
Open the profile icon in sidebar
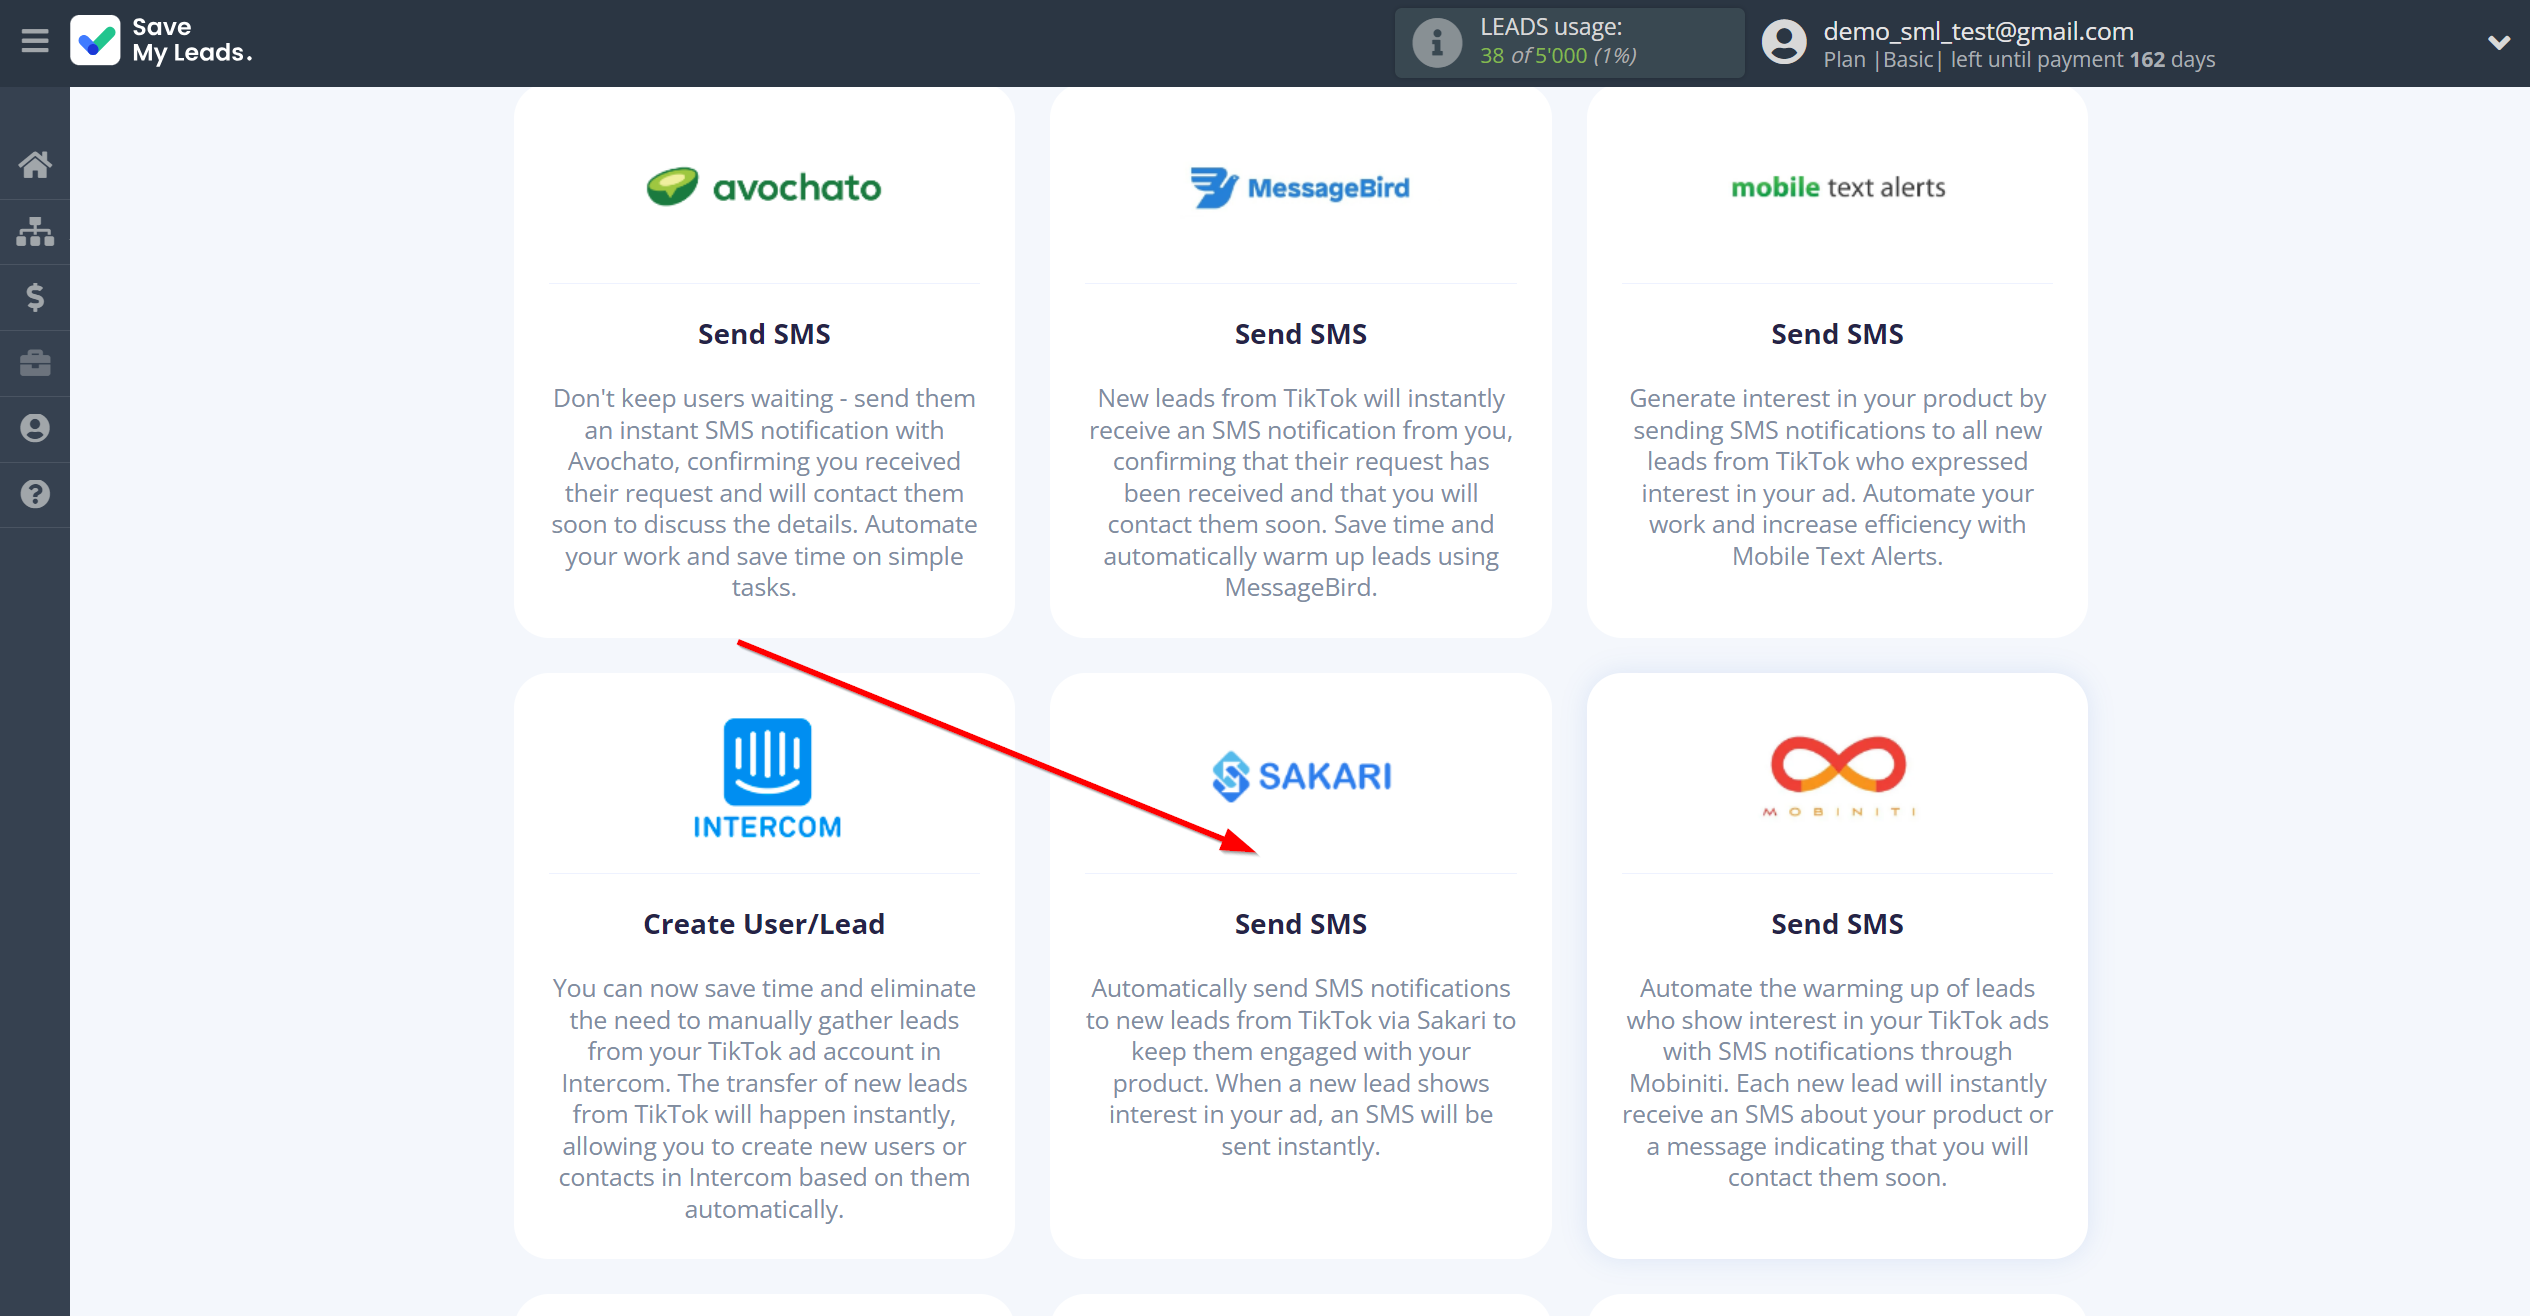[35, 428]
